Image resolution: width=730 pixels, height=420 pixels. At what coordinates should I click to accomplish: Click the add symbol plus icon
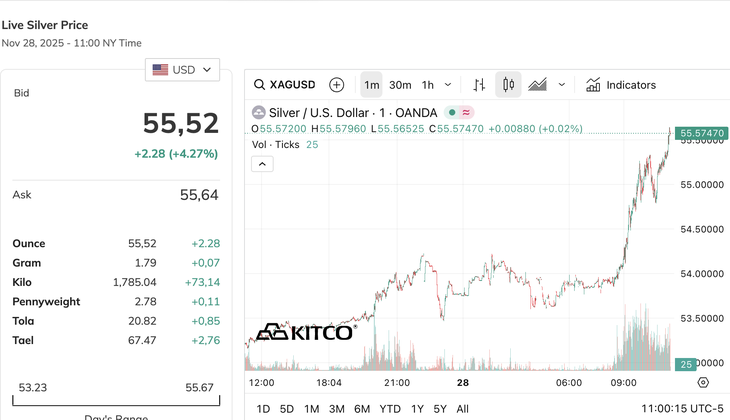(337, 85)
